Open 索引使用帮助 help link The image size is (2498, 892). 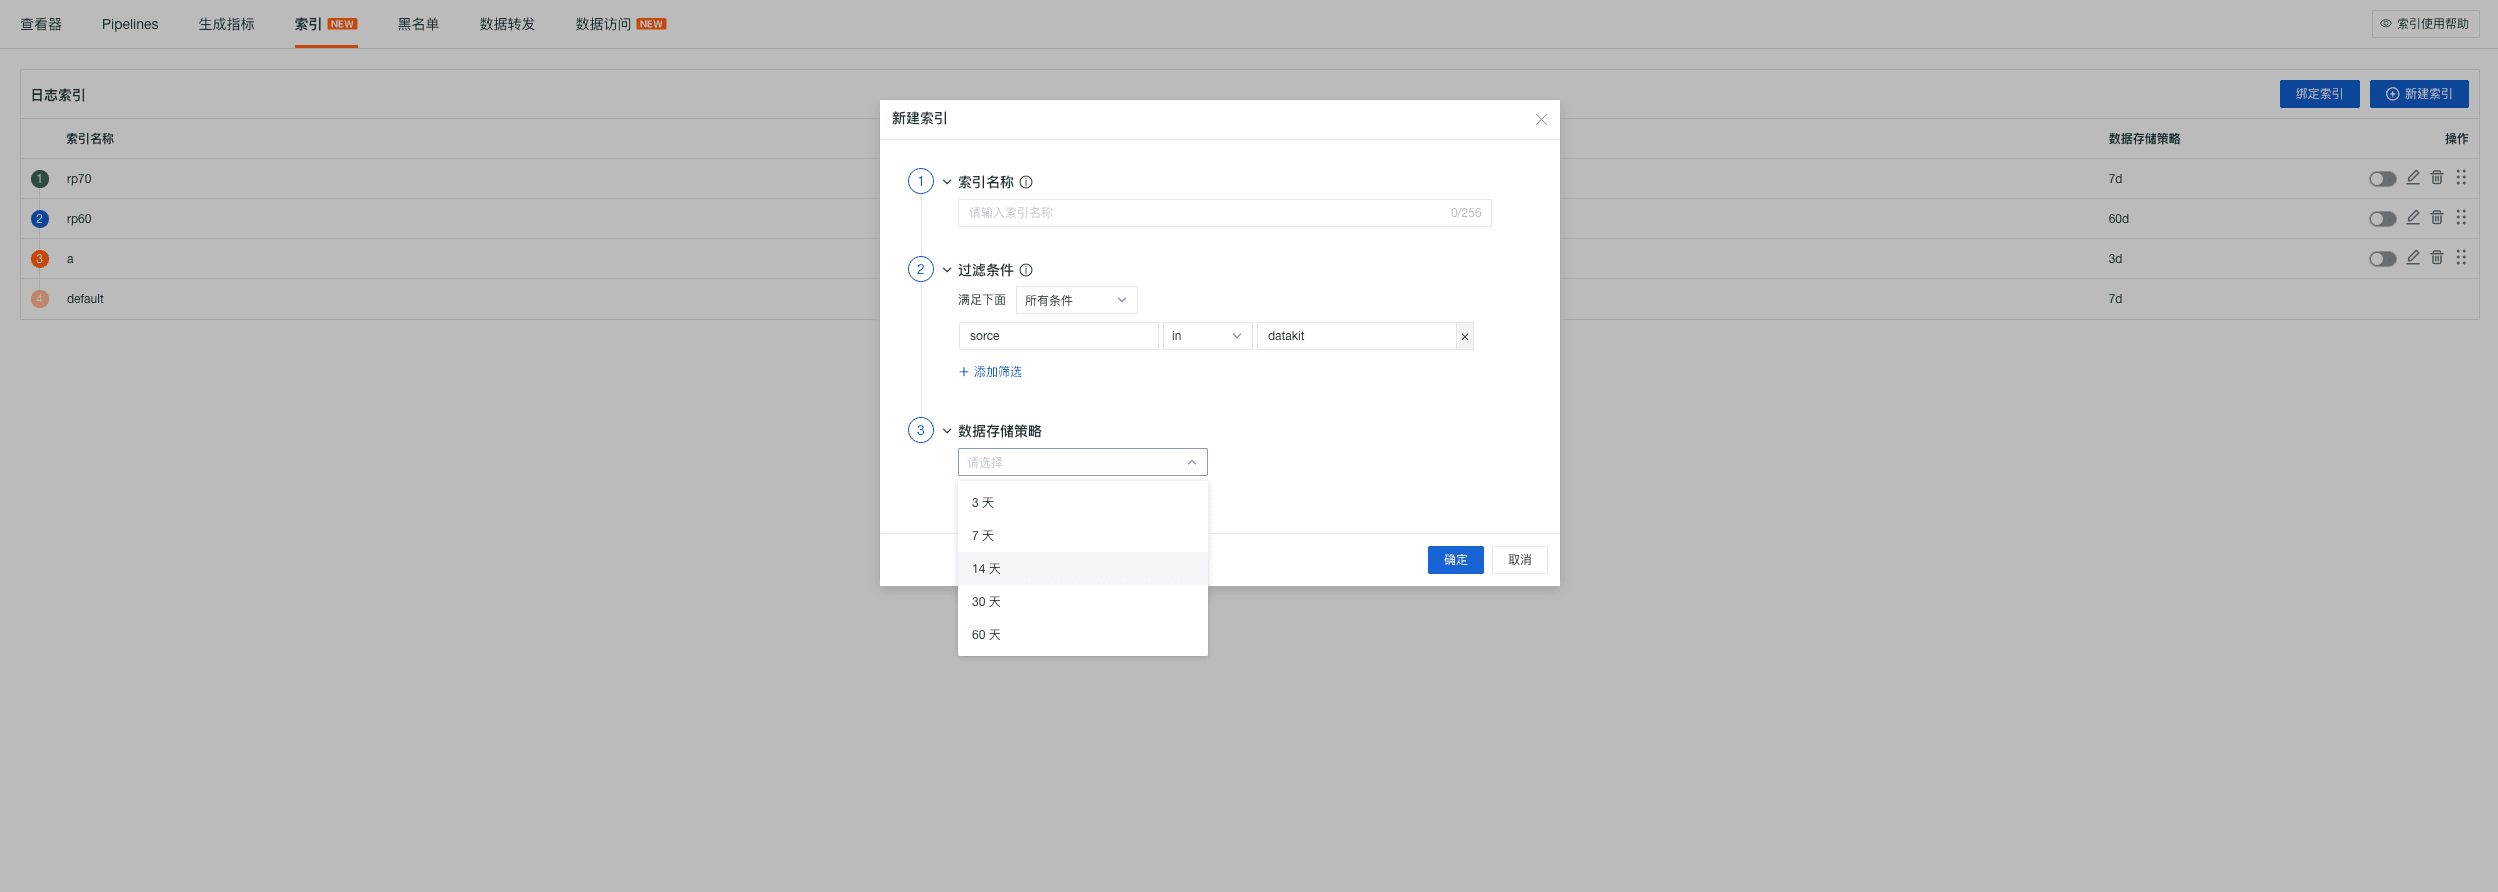coord(2425,24)
